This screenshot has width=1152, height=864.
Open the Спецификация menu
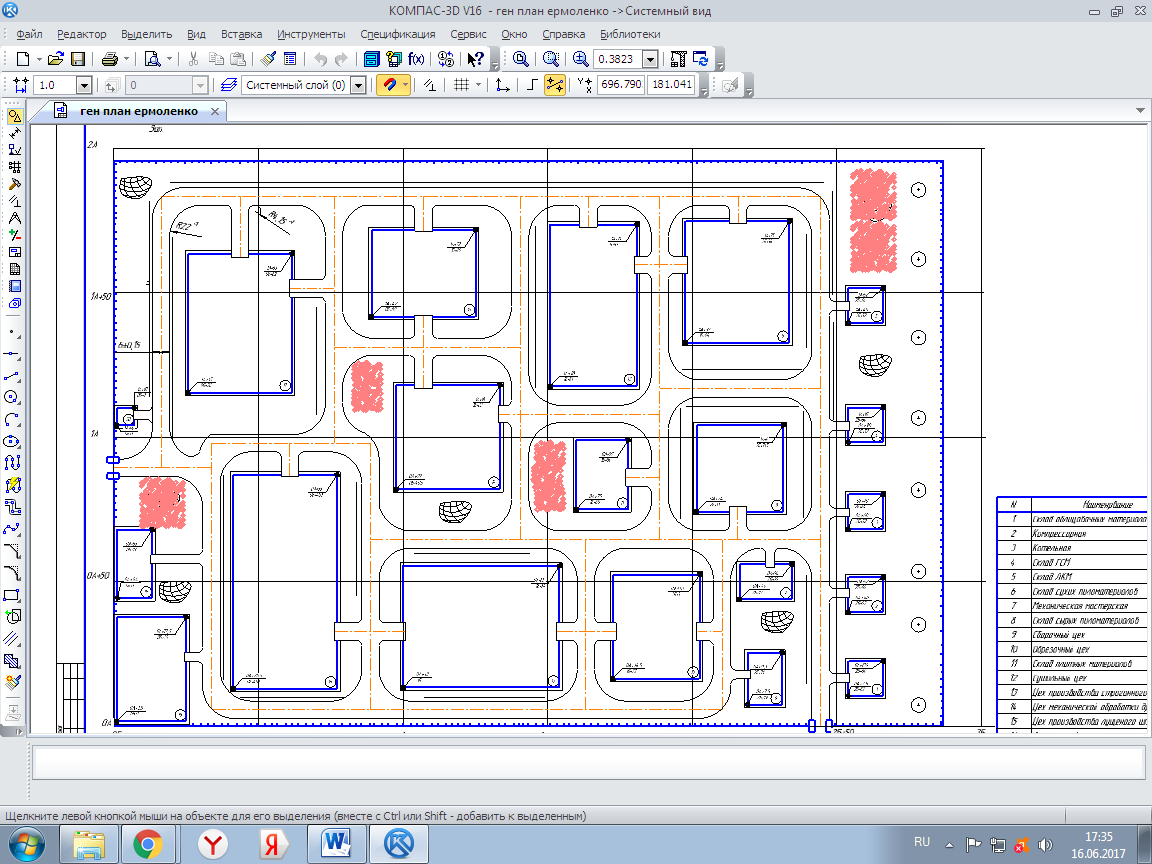(397, 34)
